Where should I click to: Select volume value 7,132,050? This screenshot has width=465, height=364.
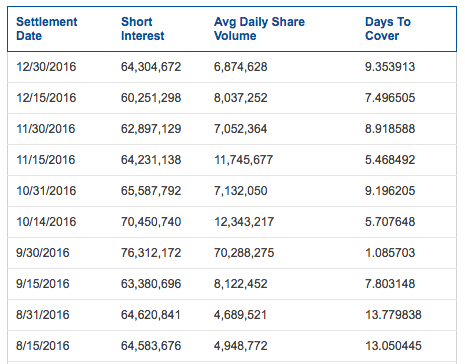[x=241, y=191]
